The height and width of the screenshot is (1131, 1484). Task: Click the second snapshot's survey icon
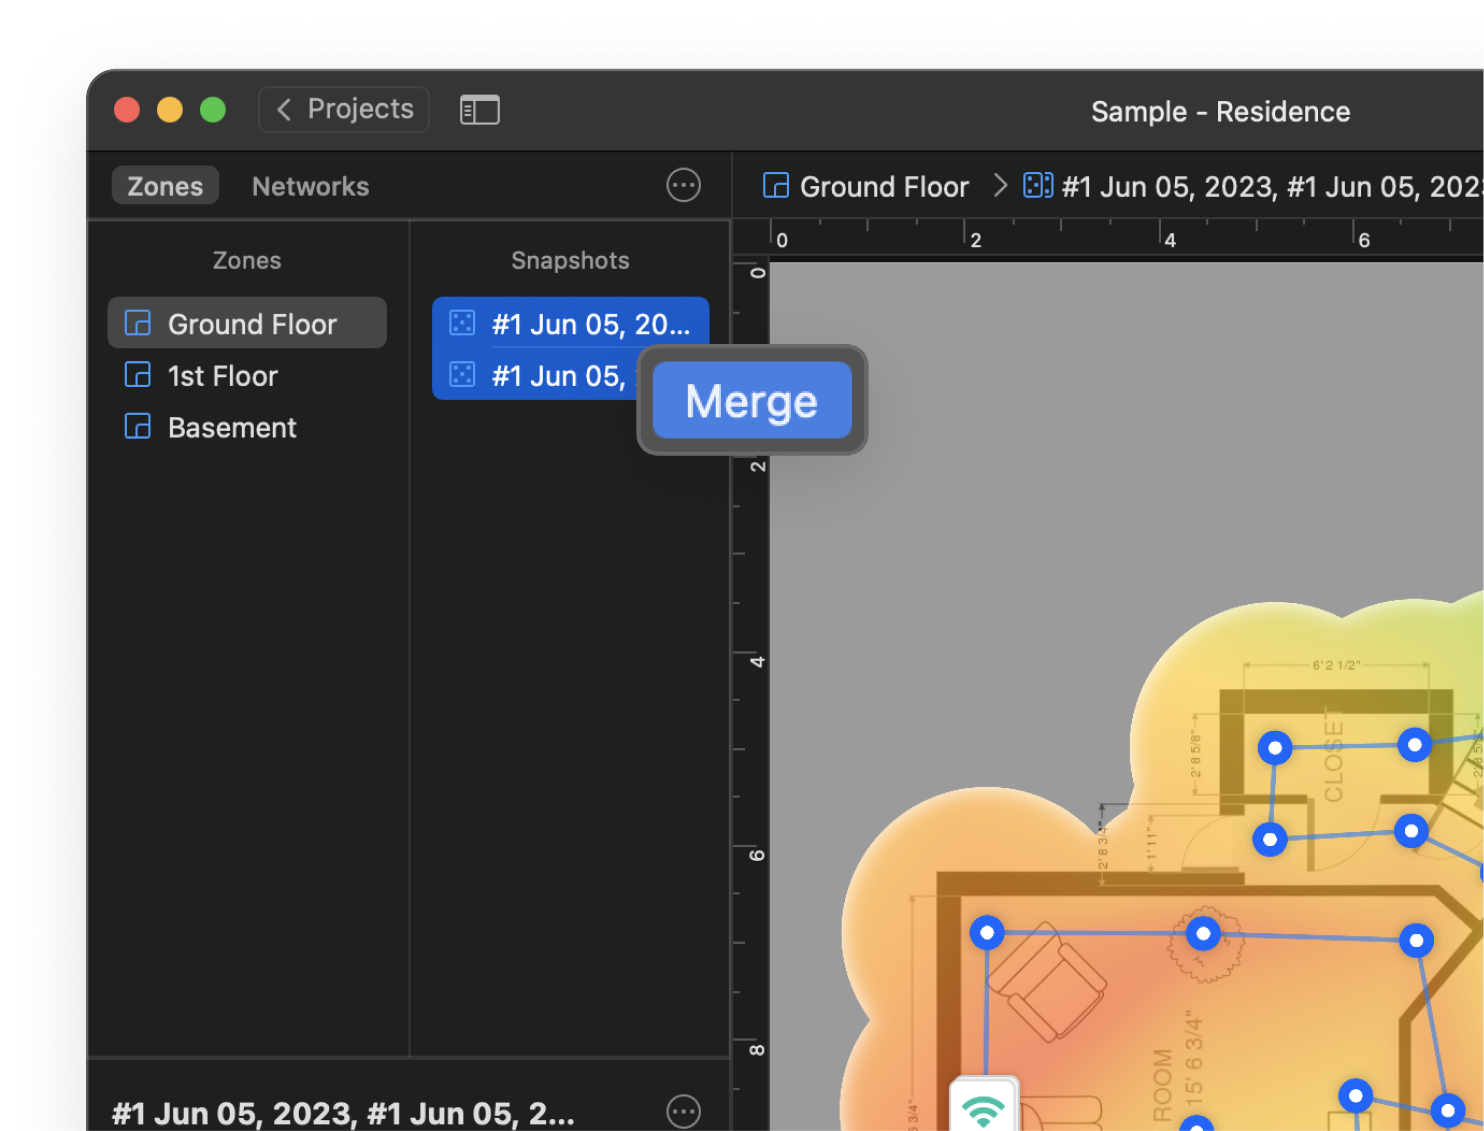pos(462,375)
